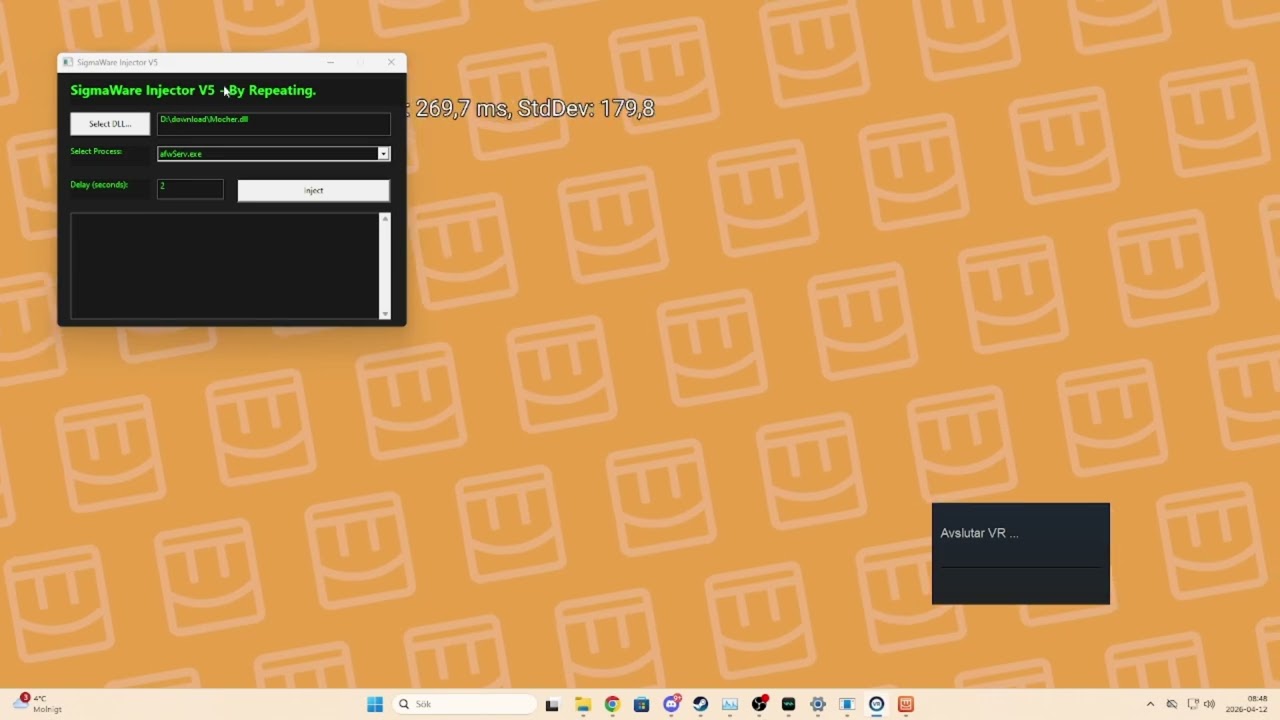Viewport: 1280px width, 720px height.
Task: Click the Inject button
Action: pyautogui.click(x=313, y=190)
